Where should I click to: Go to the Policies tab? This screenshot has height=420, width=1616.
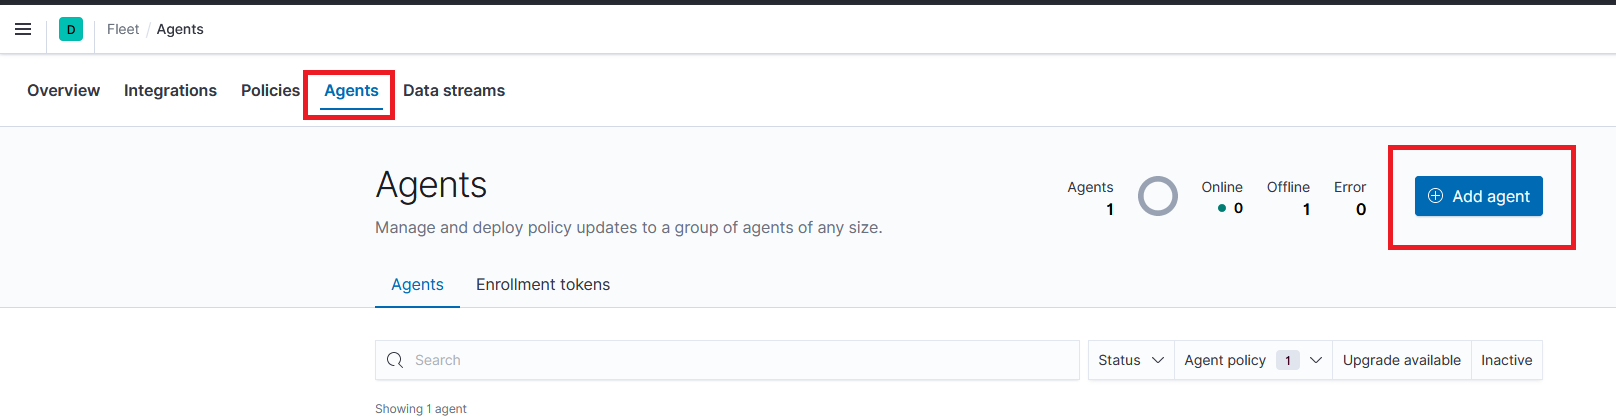coord(270,90)
